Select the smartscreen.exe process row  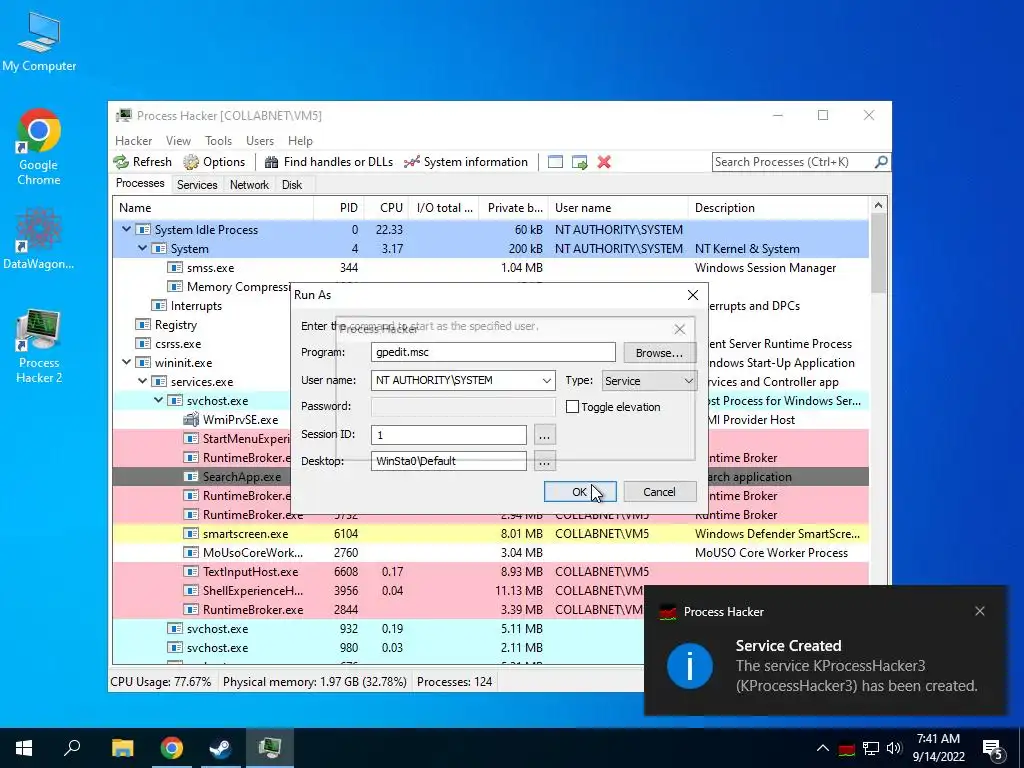(490, 534)
